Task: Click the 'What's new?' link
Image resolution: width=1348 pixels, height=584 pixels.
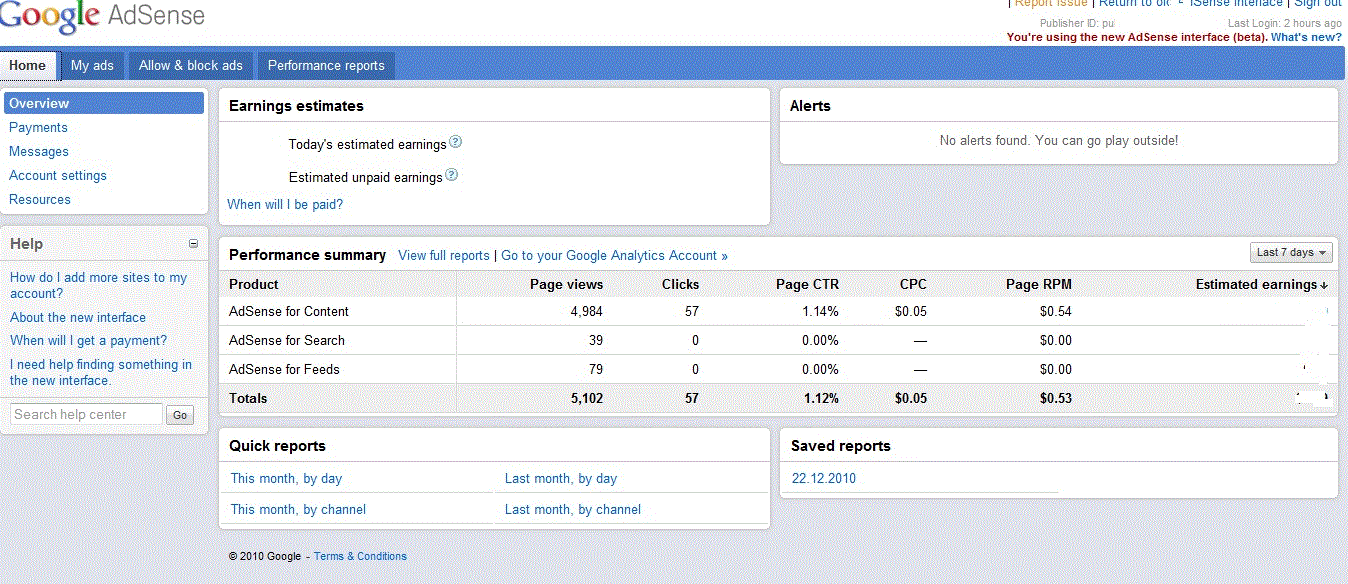Action: (1306, 38)
